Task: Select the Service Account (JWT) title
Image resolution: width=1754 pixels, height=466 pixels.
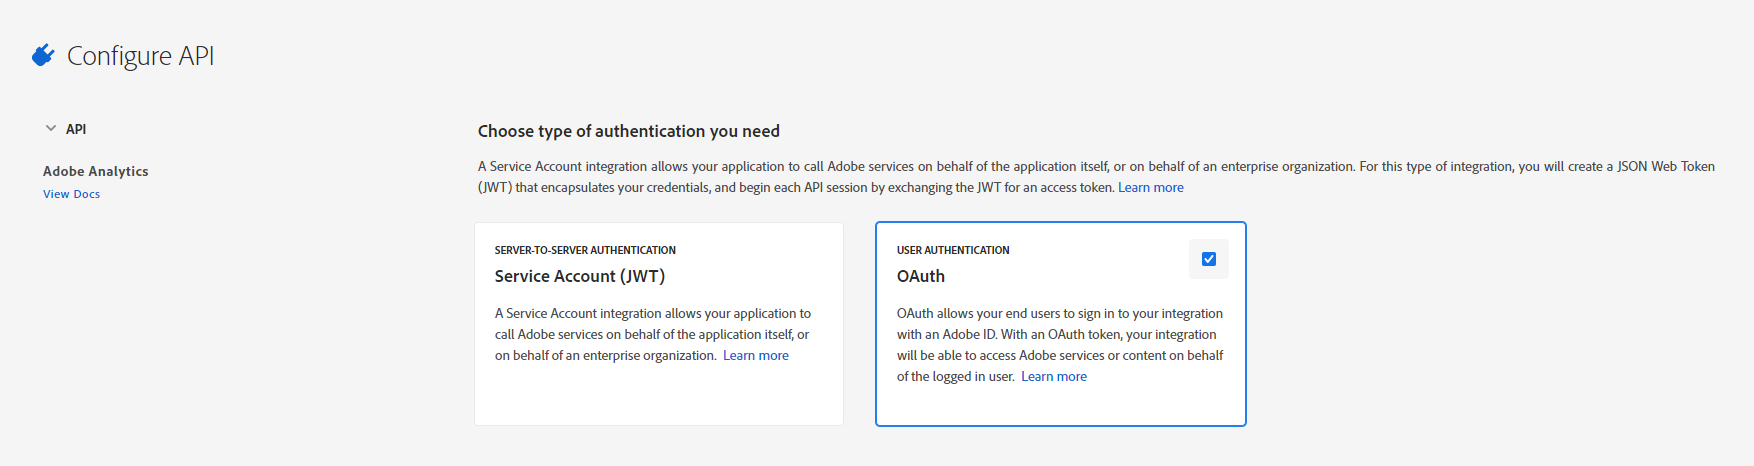Action: point(579,276)
